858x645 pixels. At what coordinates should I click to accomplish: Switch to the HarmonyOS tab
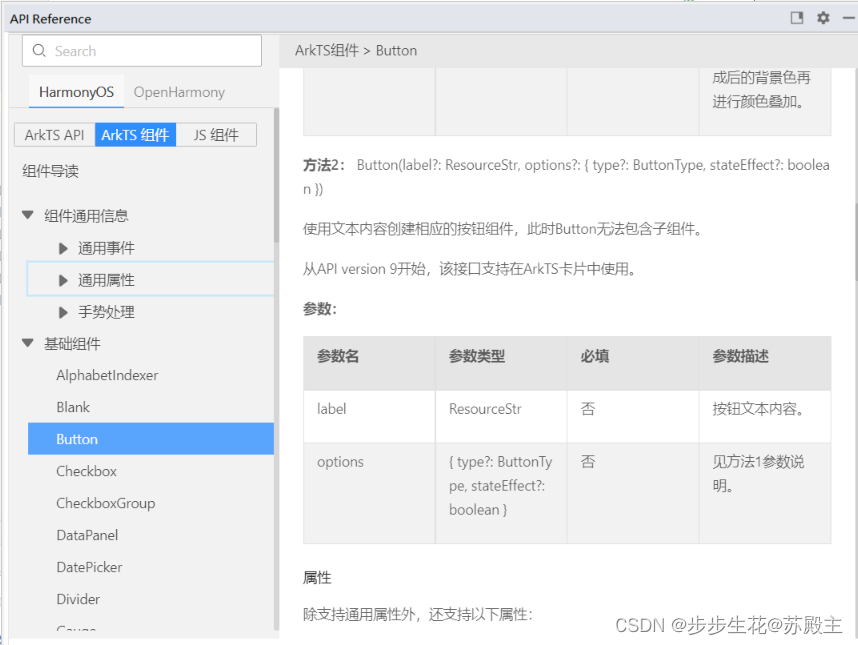(76, 92)
